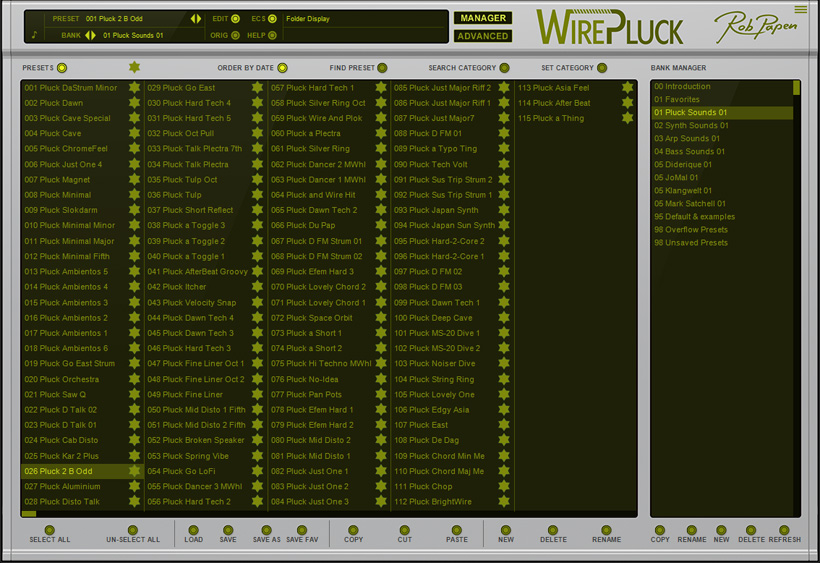820x563 pixels.
Task: Click favorite star for 108 Pluck De Dag
Action: (504, 440)
